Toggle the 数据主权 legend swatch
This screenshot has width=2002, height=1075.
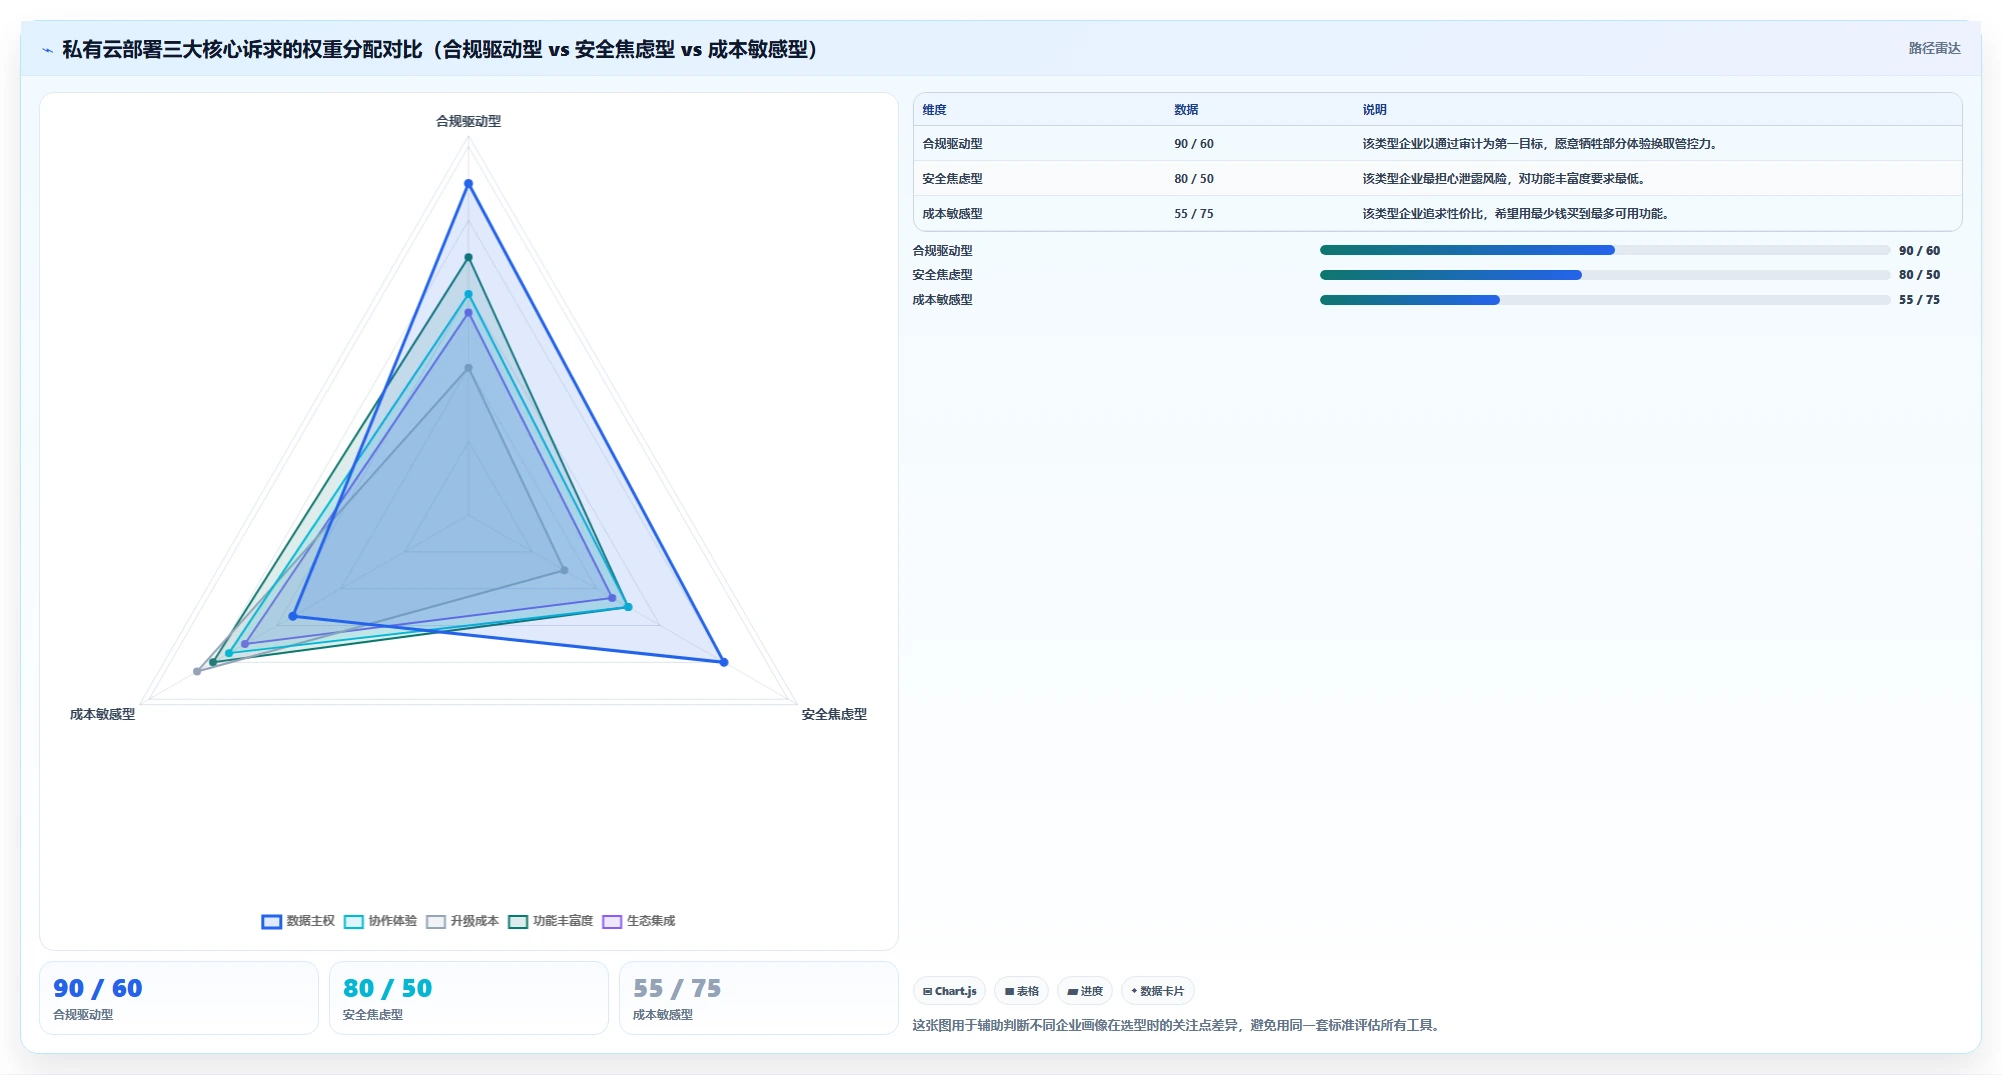(271, 922)
